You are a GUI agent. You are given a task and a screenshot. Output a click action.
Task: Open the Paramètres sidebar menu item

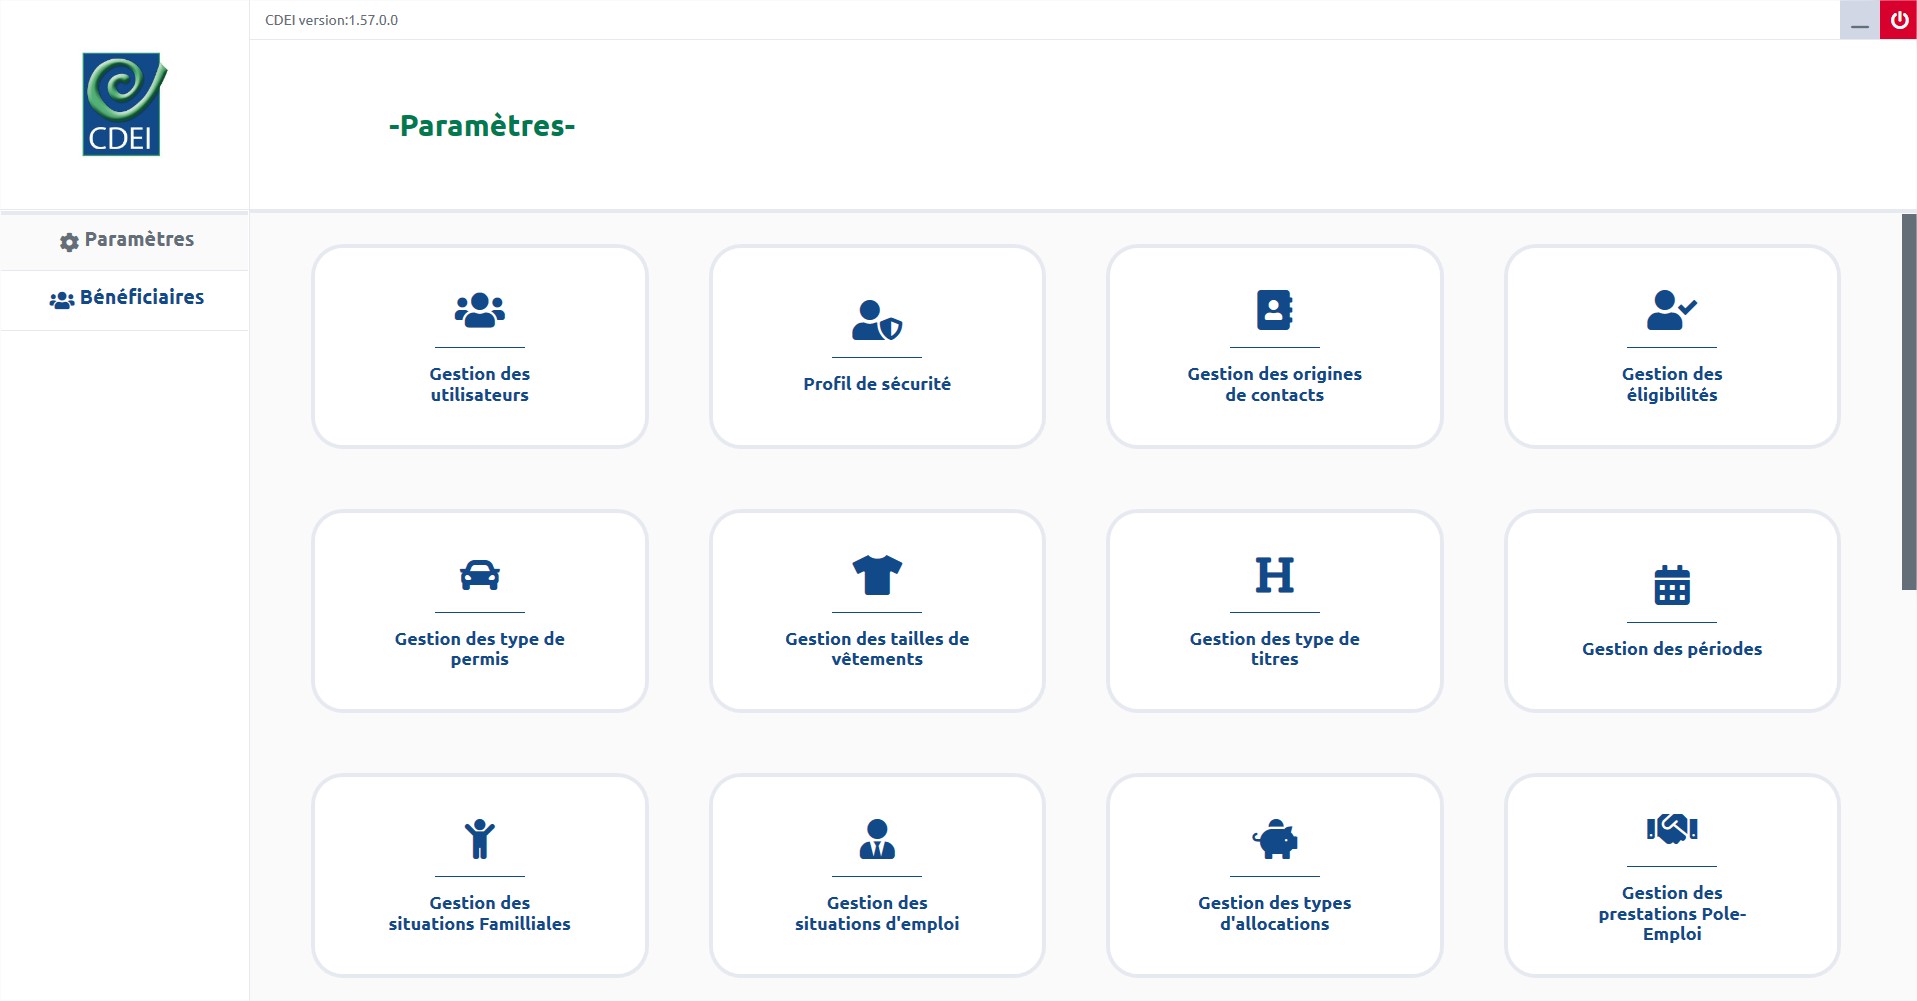126,240
